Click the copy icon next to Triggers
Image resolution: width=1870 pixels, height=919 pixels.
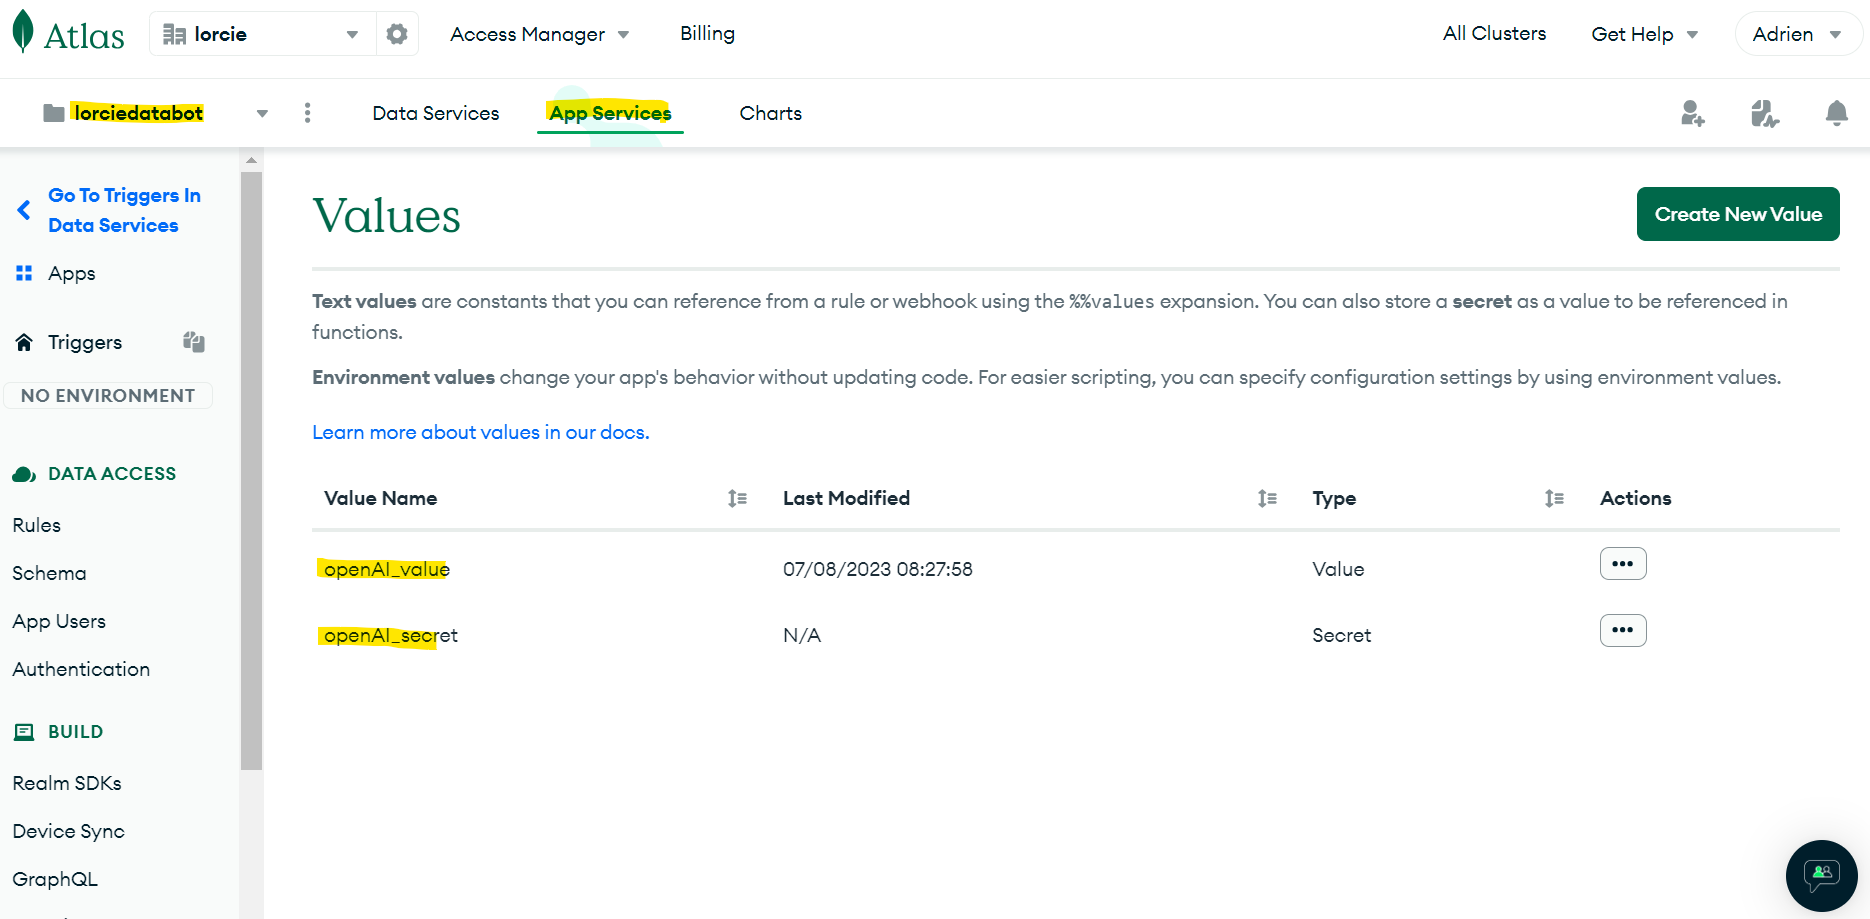point(194,342)
